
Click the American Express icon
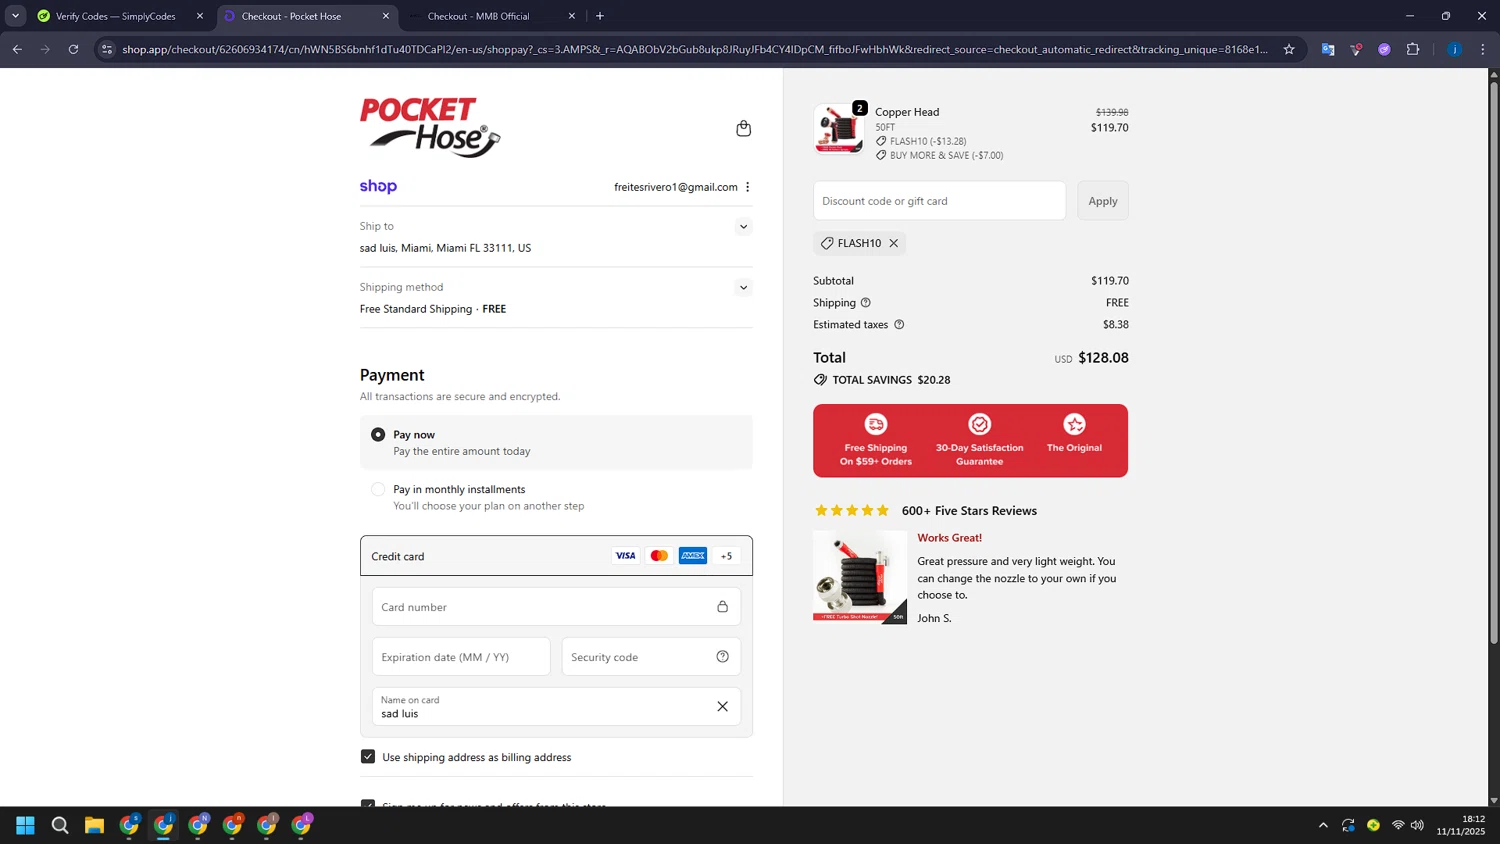tap(693, 556)
